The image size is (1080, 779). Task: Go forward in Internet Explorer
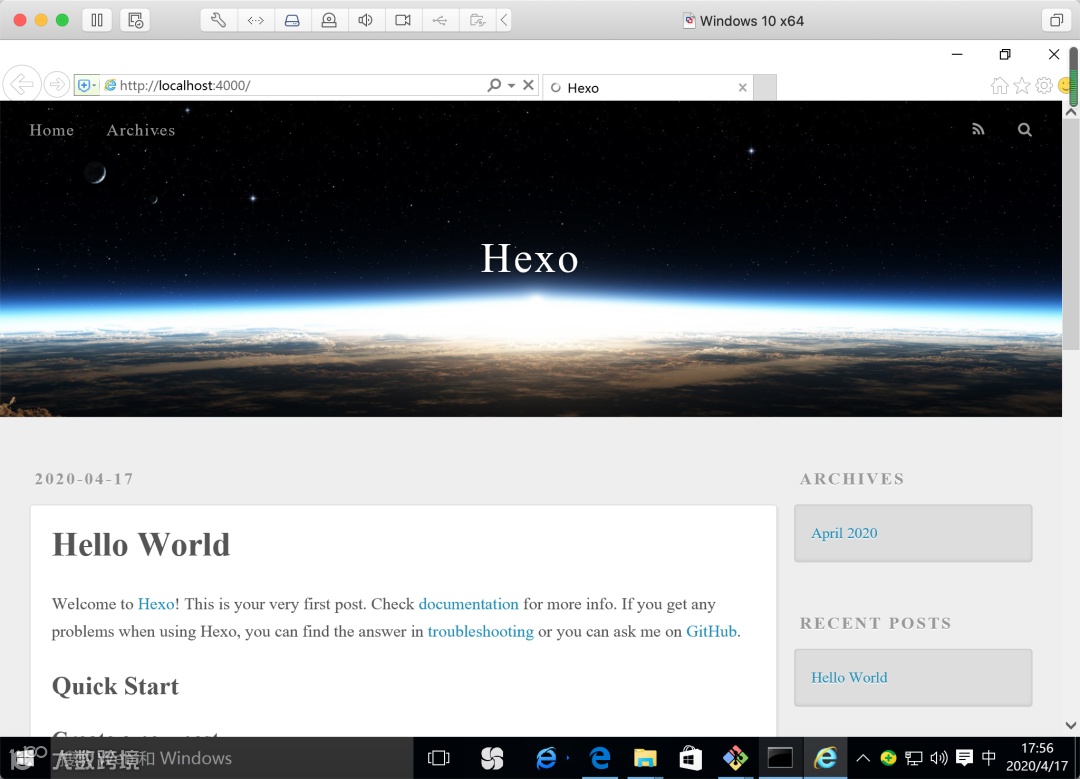[x=56, y=85]
